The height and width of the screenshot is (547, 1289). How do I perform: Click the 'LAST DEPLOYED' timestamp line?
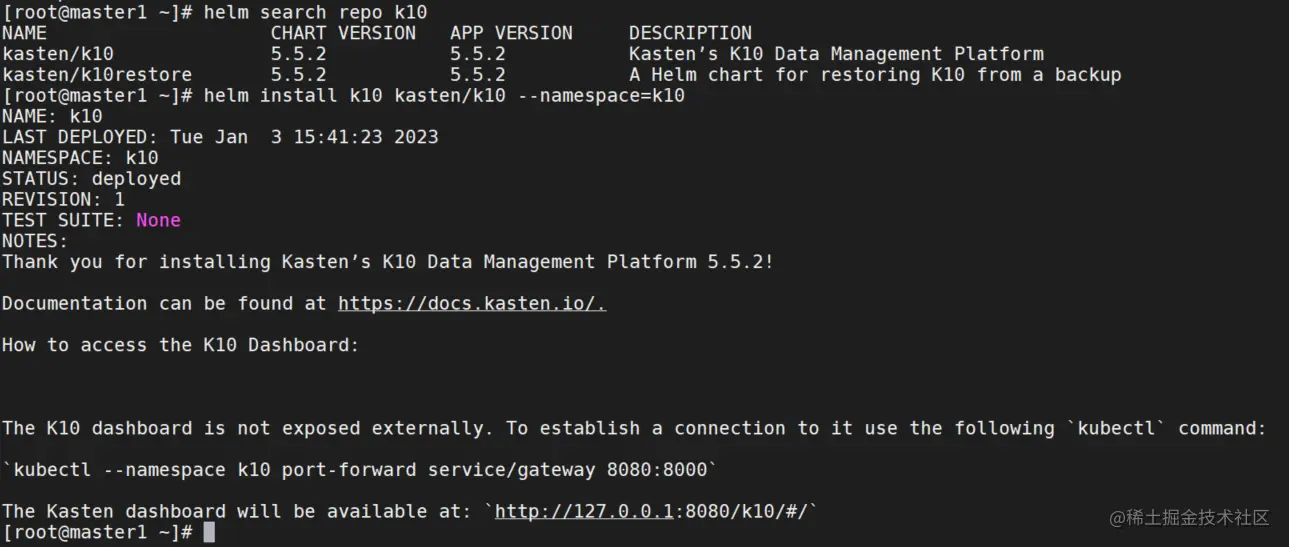click(220, 137)
